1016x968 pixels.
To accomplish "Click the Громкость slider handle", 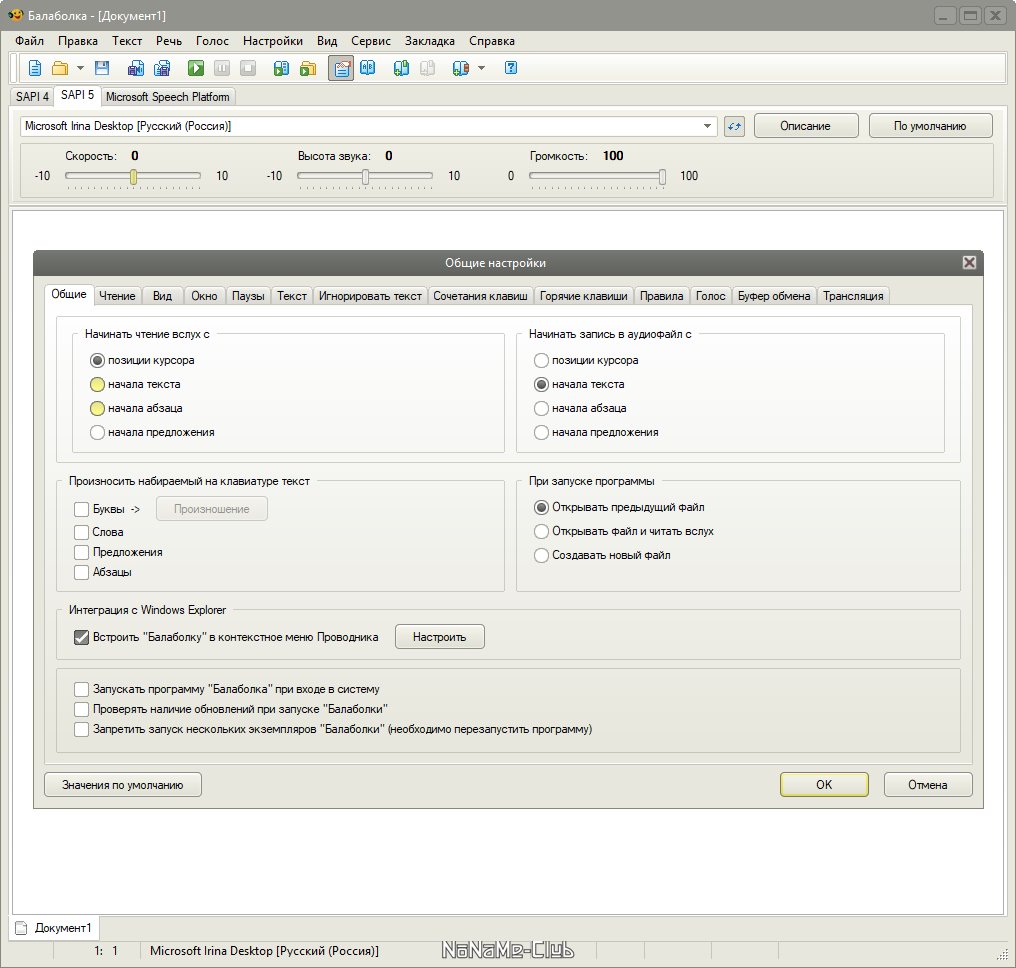I will pyautogui.click(x=662, y=177).
